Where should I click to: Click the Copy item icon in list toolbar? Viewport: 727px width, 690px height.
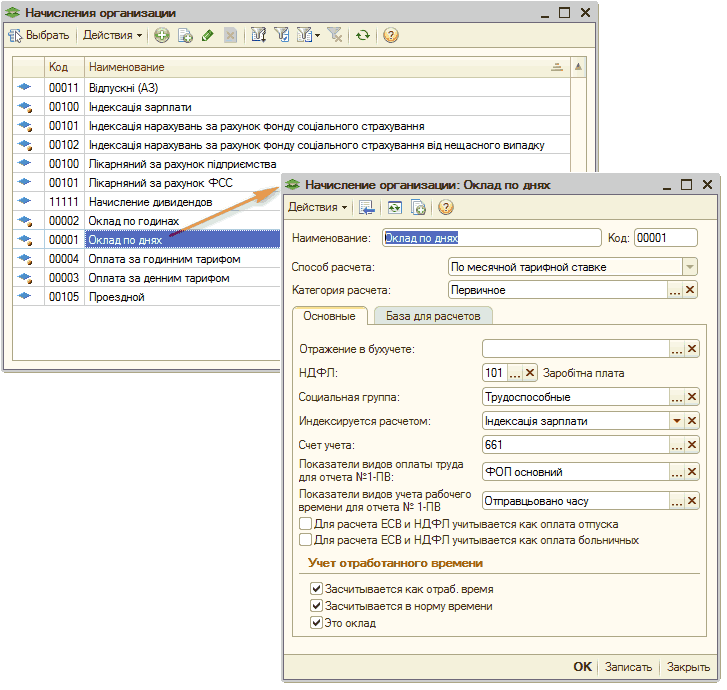pos(185,35)
